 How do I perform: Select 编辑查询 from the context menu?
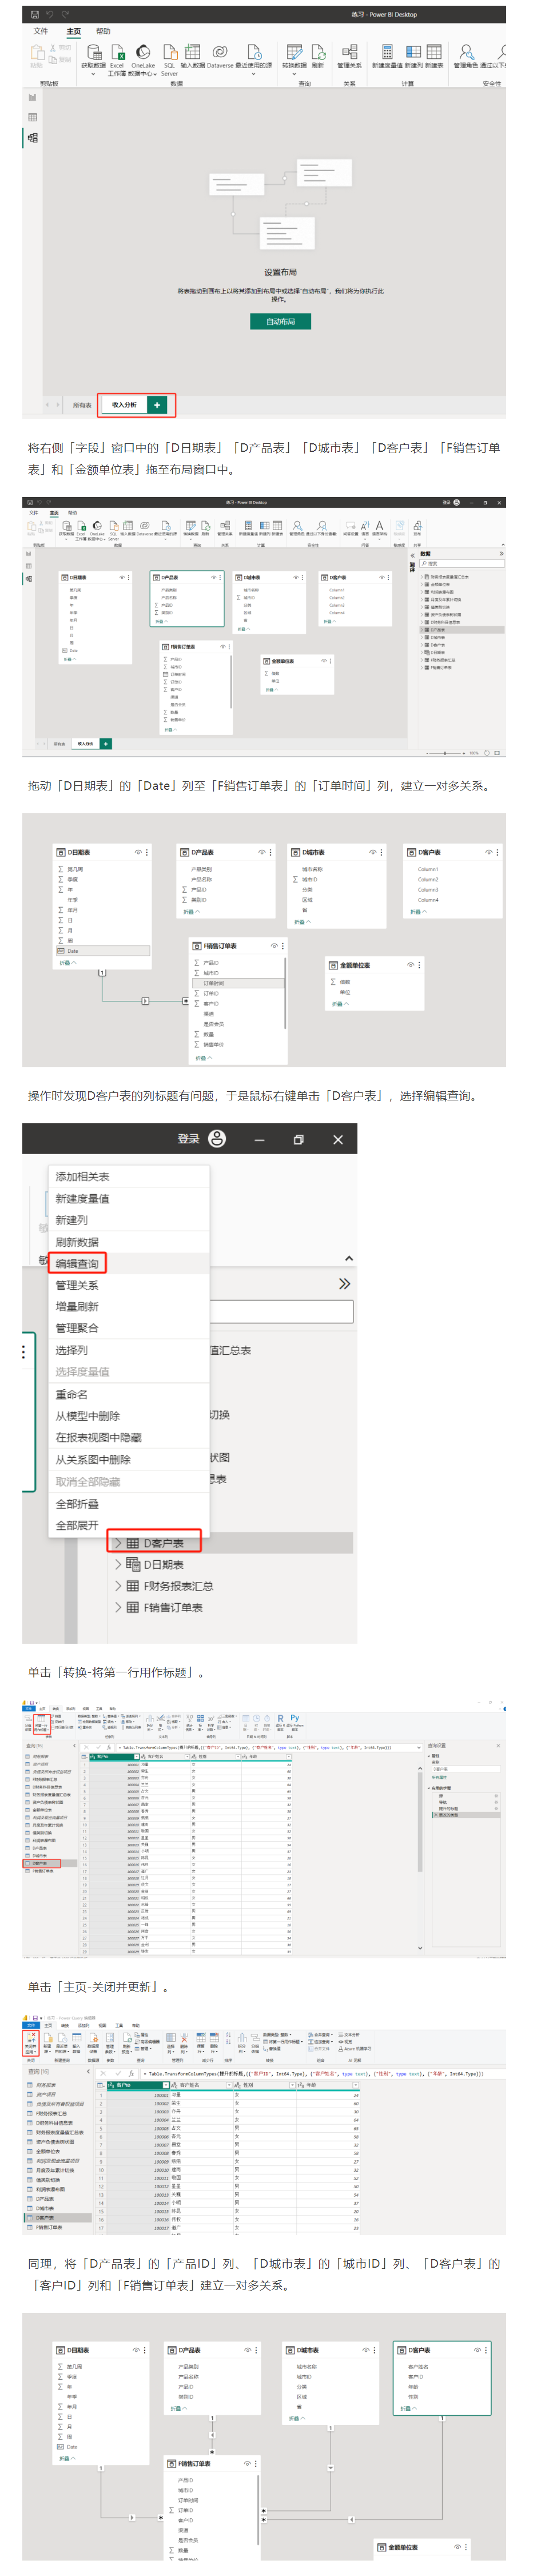click(77, 1263)
